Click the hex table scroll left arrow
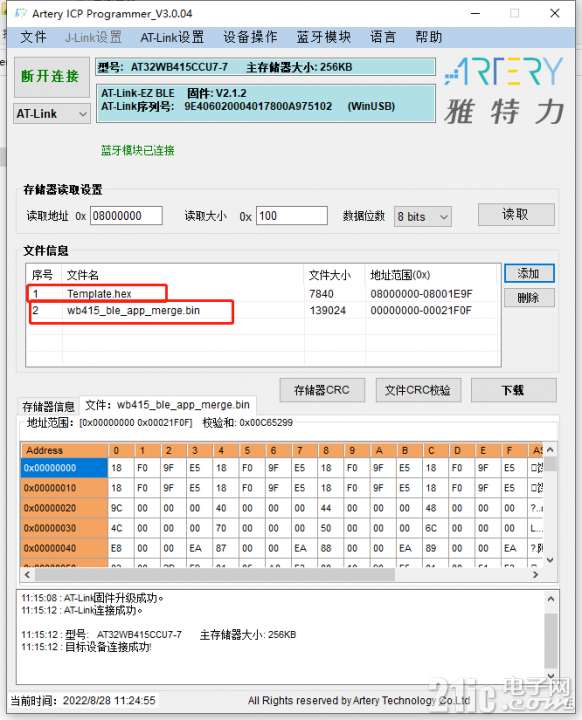This screenshot has height=720, width=582. point(27,574)
